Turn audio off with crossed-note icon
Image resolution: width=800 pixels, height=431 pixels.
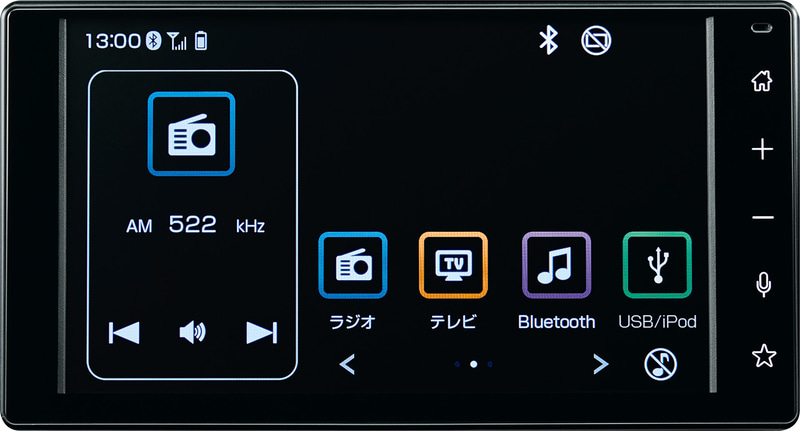coord(660,364)
